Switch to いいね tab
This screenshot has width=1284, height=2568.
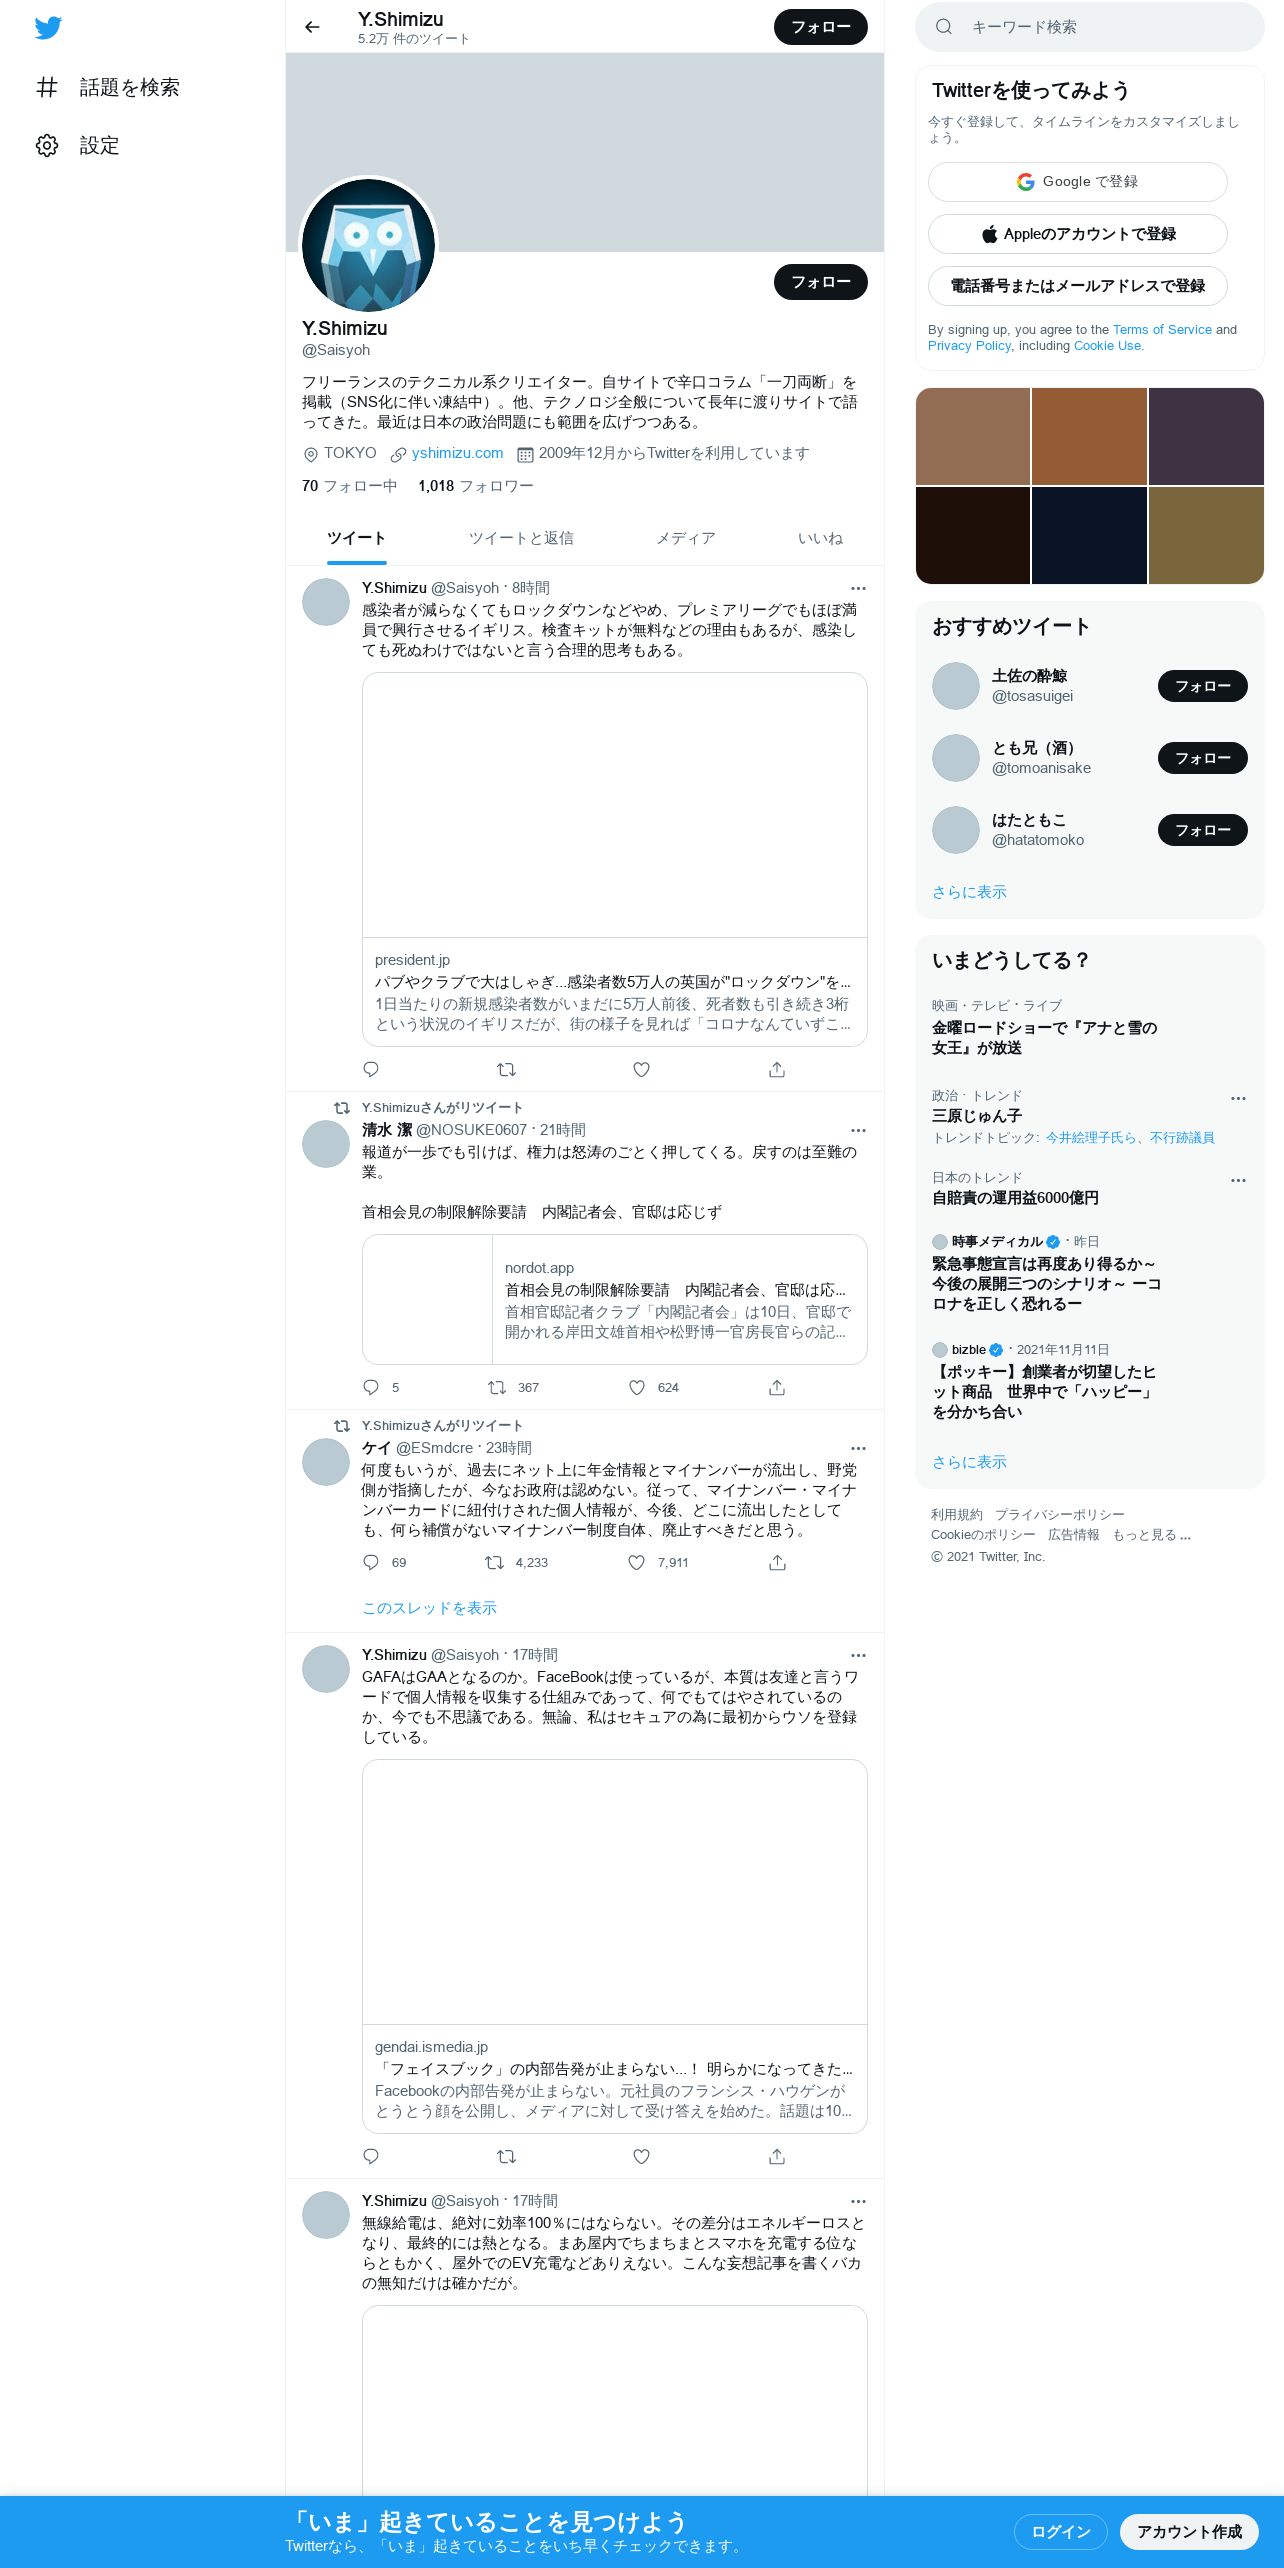pyautogui.click(x=820, y=538)
